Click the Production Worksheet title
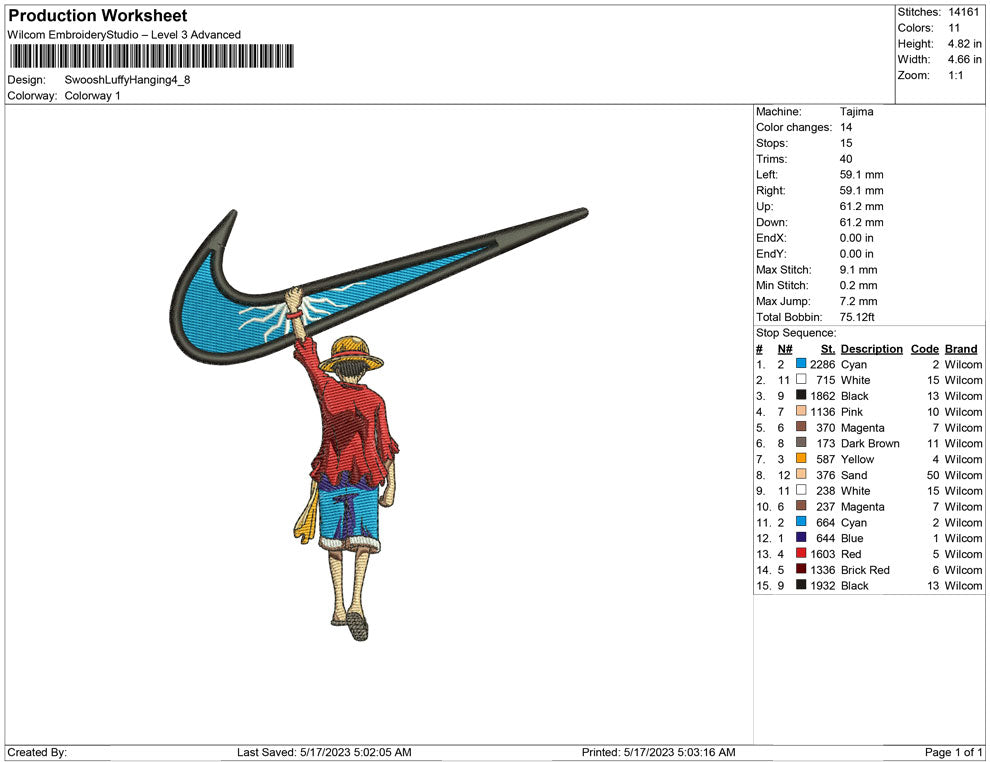990x762 pixels. 98,16
